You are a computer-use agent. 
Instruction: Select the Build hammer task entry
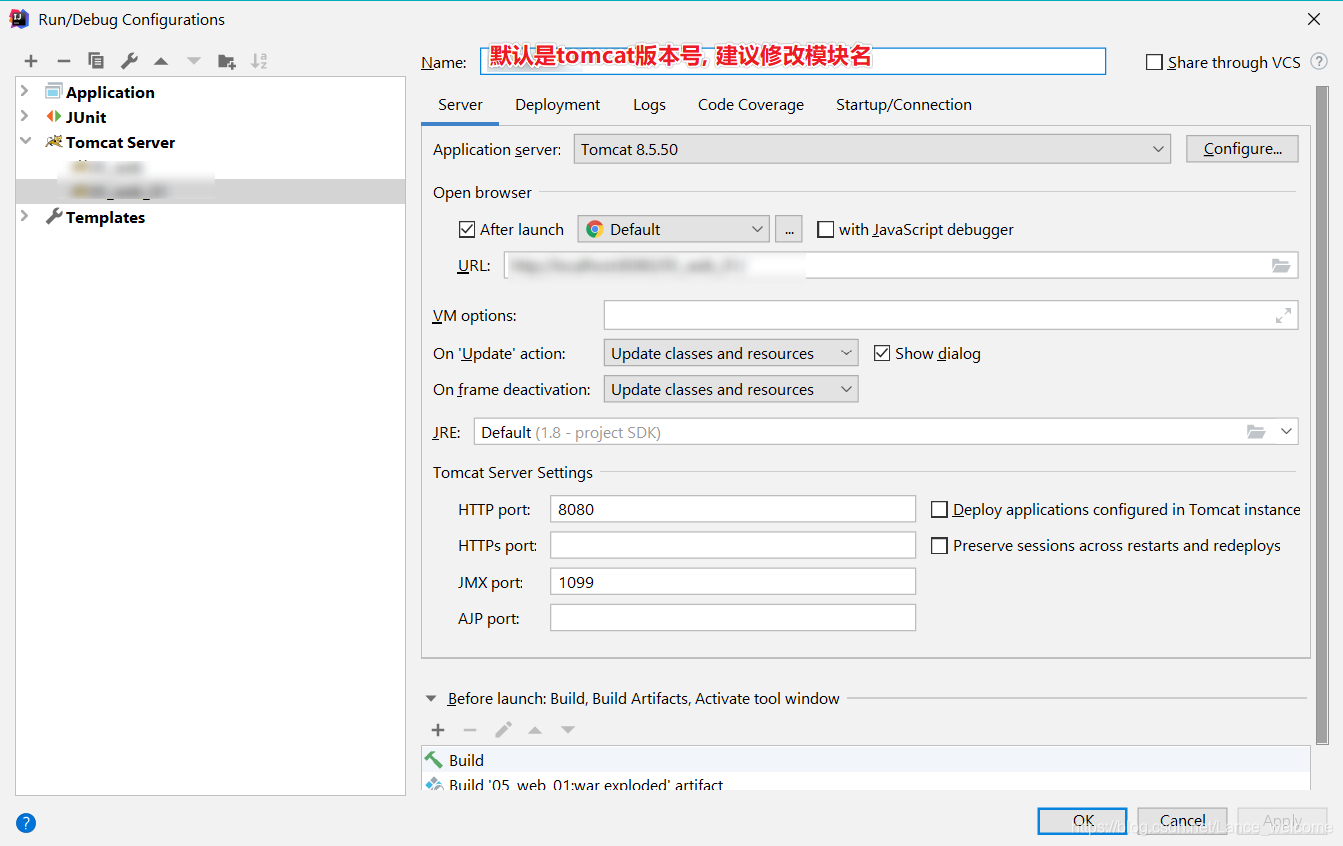(865, 760)
